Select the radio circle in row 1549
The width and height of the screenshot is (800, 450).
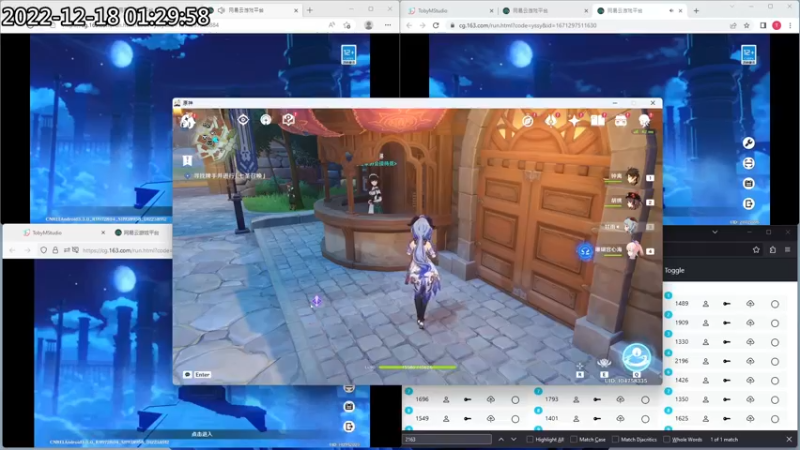point(515,419)
